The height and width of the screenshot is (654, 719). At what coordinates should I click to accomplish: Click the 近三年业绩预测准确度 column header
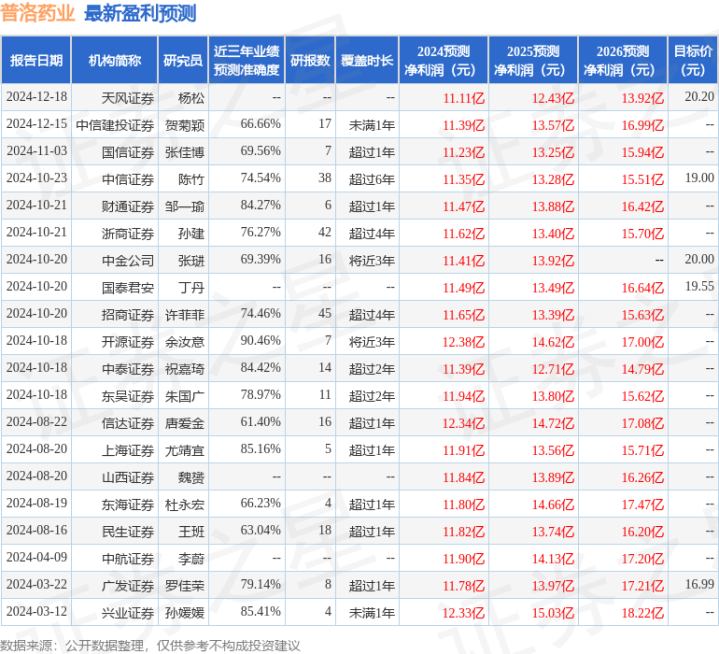[247, 61]
